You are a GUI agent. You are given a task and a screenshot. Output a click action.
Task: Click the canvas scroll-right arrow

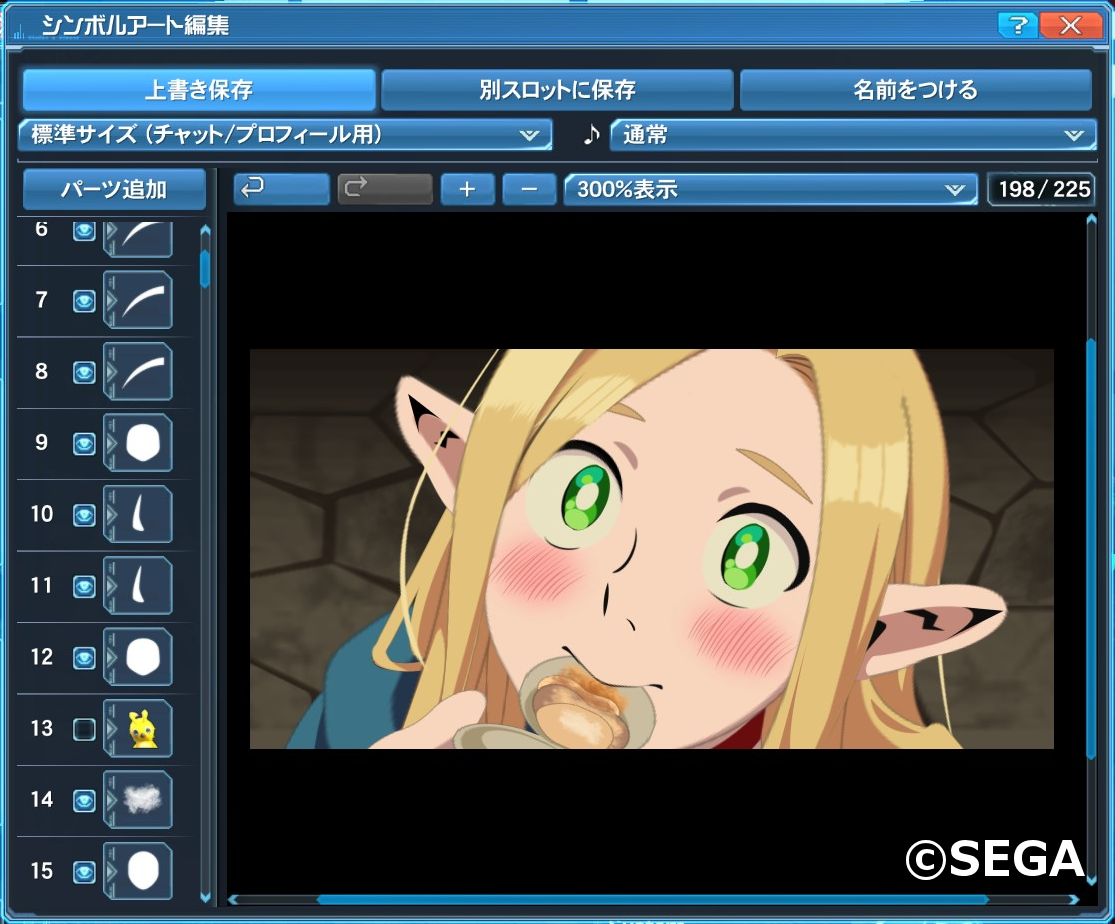pos(1074,900)
